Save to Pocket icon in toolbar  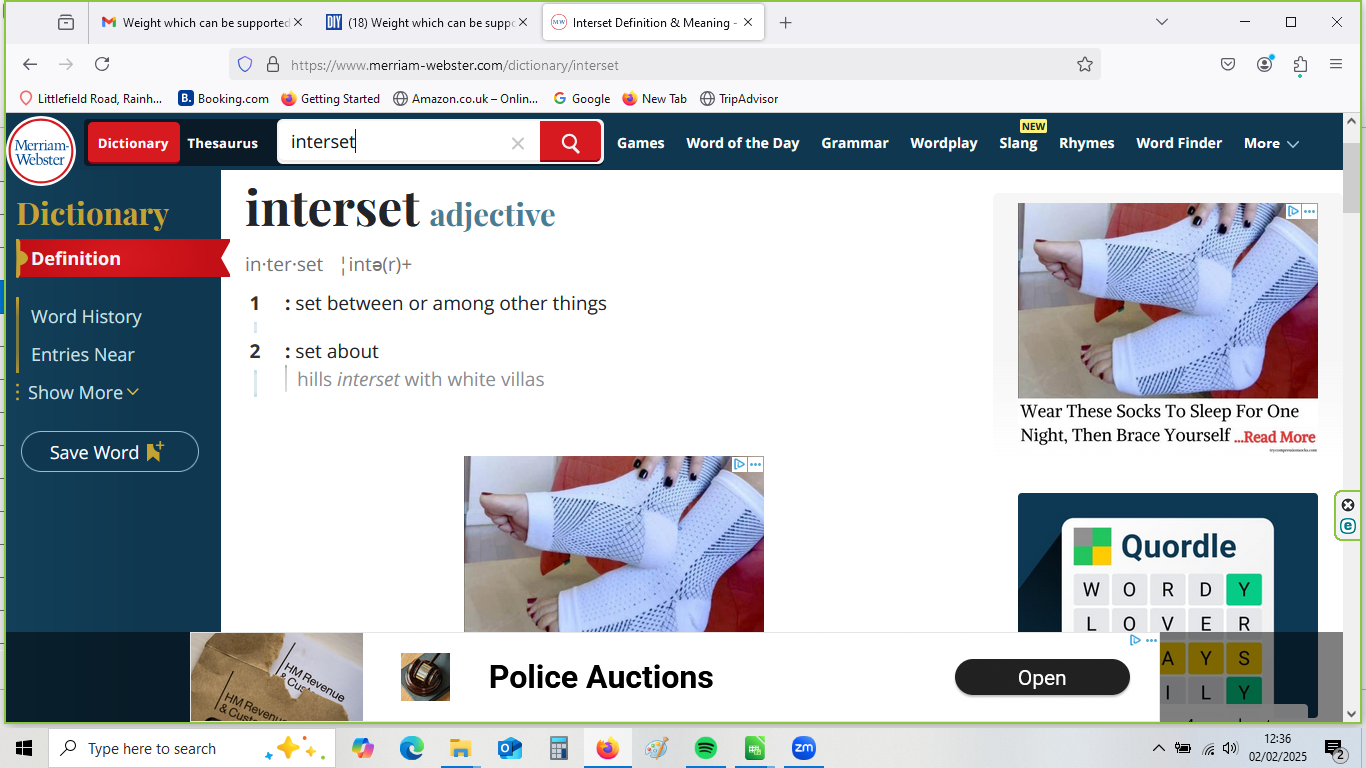(1228, 64)
